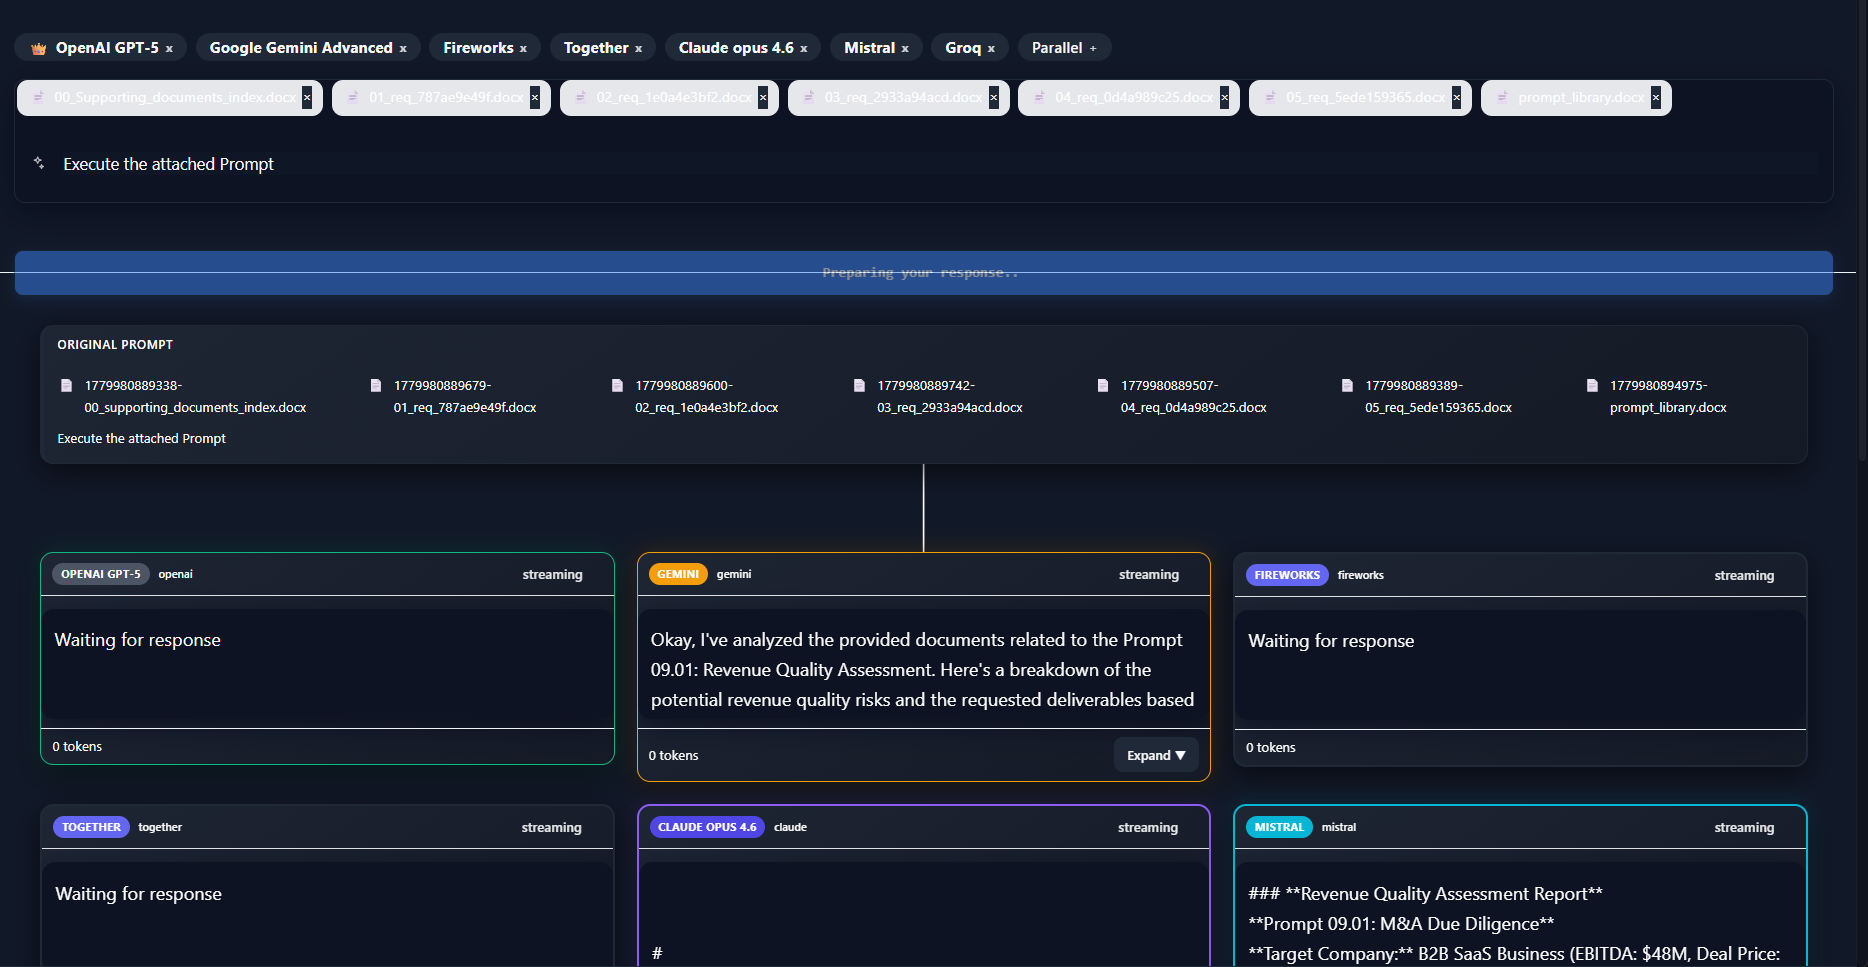
Task: Remove 01_req_787ae9e49f.docx attachment
Action: [535, 97]
